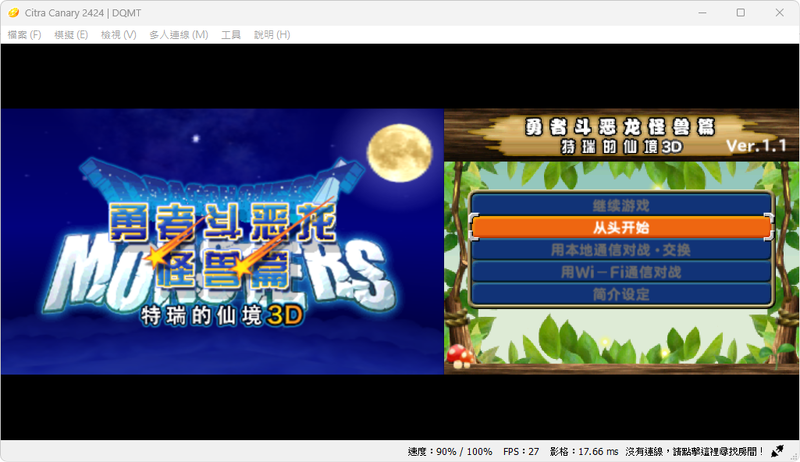Open the 檔案 (F) menu
Screen dimensions: 800x462
(x=24, y=35)
